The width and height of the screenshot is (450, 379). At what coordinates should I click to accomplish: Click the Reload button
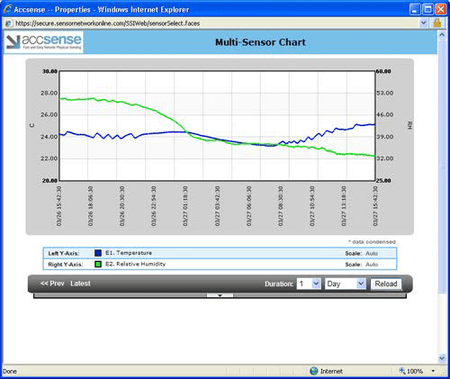click(x=386, y=284)
